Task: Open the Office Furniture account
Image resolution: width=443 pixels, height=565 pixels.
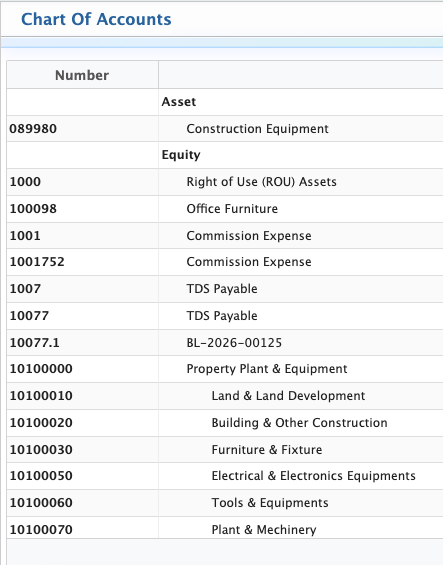Action: (x=232, y=209)
